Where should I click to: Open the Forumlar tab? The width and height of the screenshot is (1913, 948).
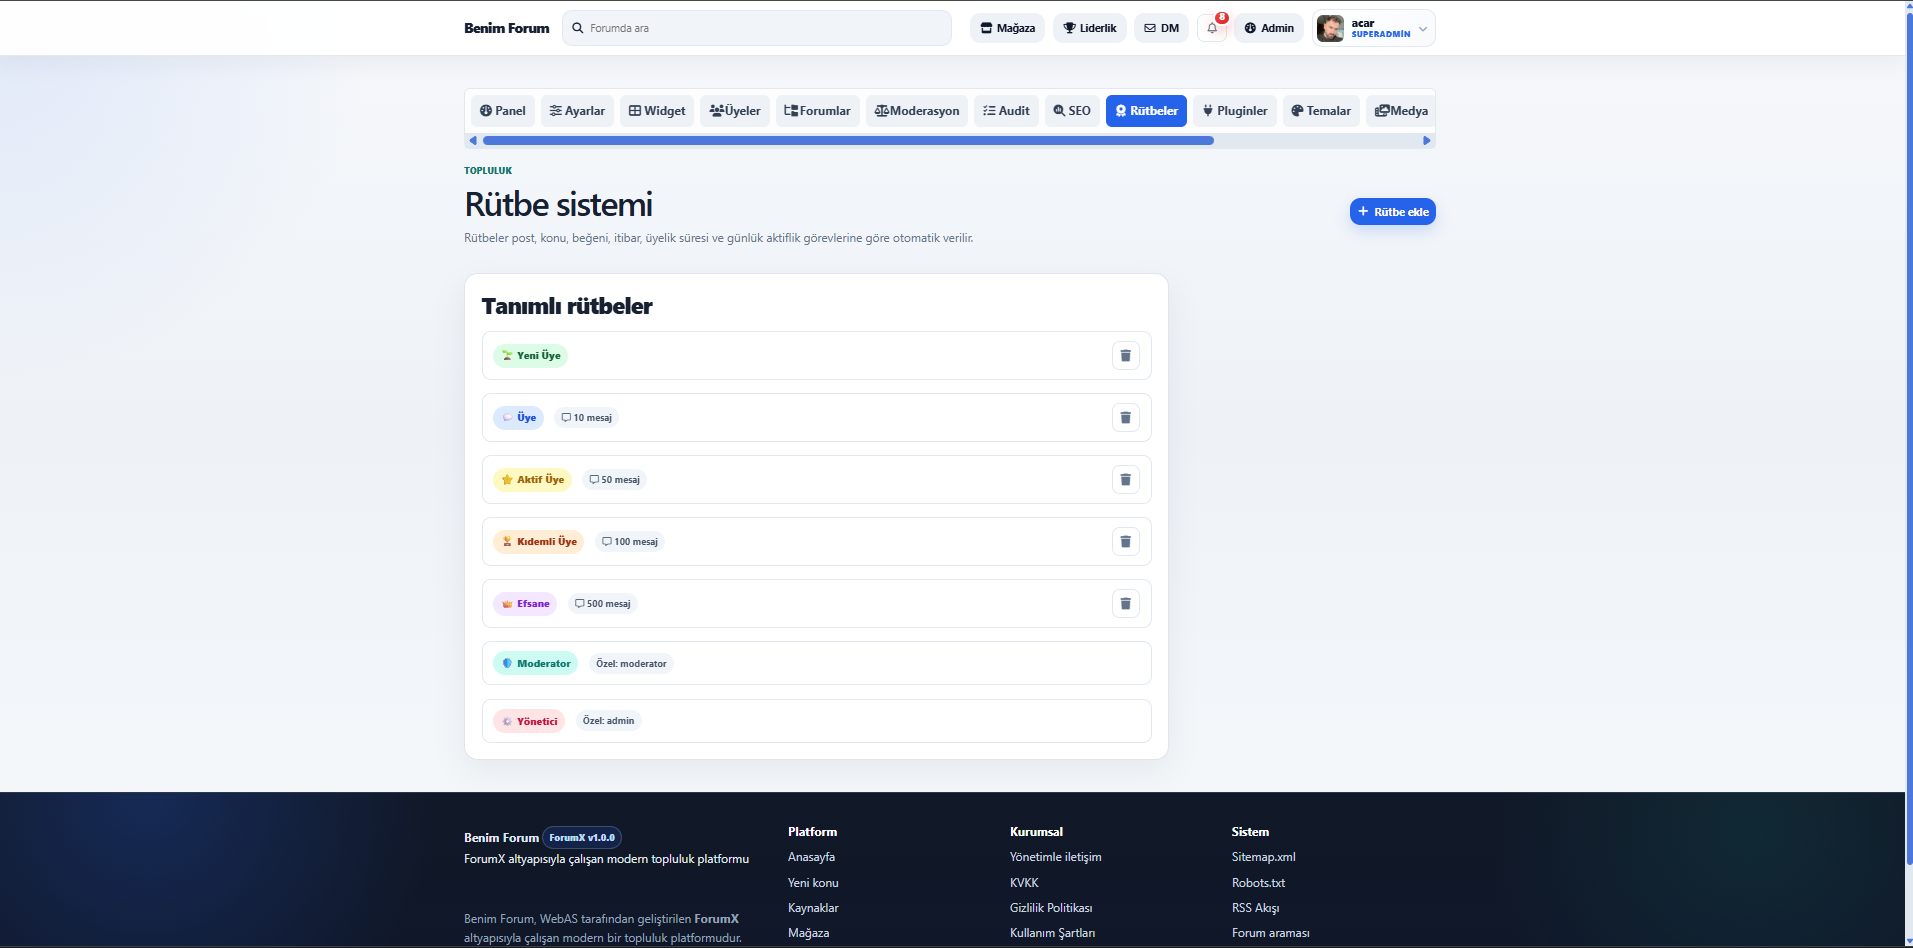pyautogui.click(x=817, y=111)
